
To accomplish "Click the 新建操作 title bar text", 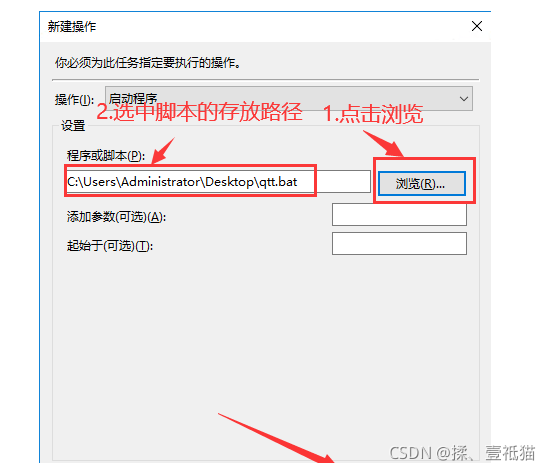I will 72,26.
